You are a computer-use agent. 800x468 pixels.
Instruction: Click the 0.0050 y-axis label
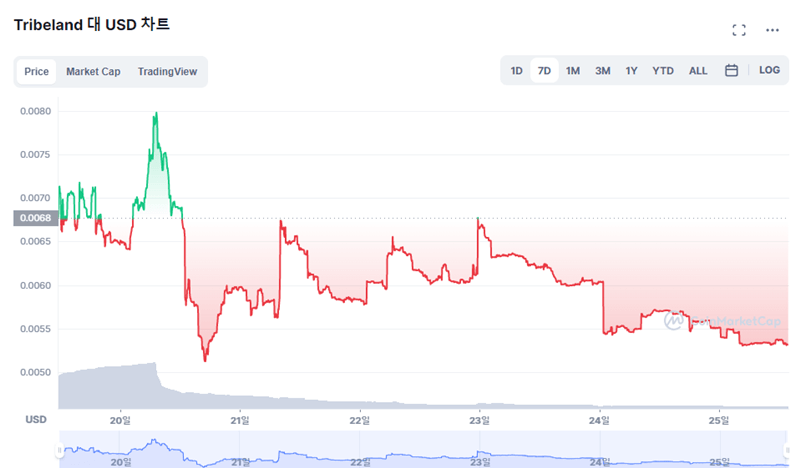[35, 372]
